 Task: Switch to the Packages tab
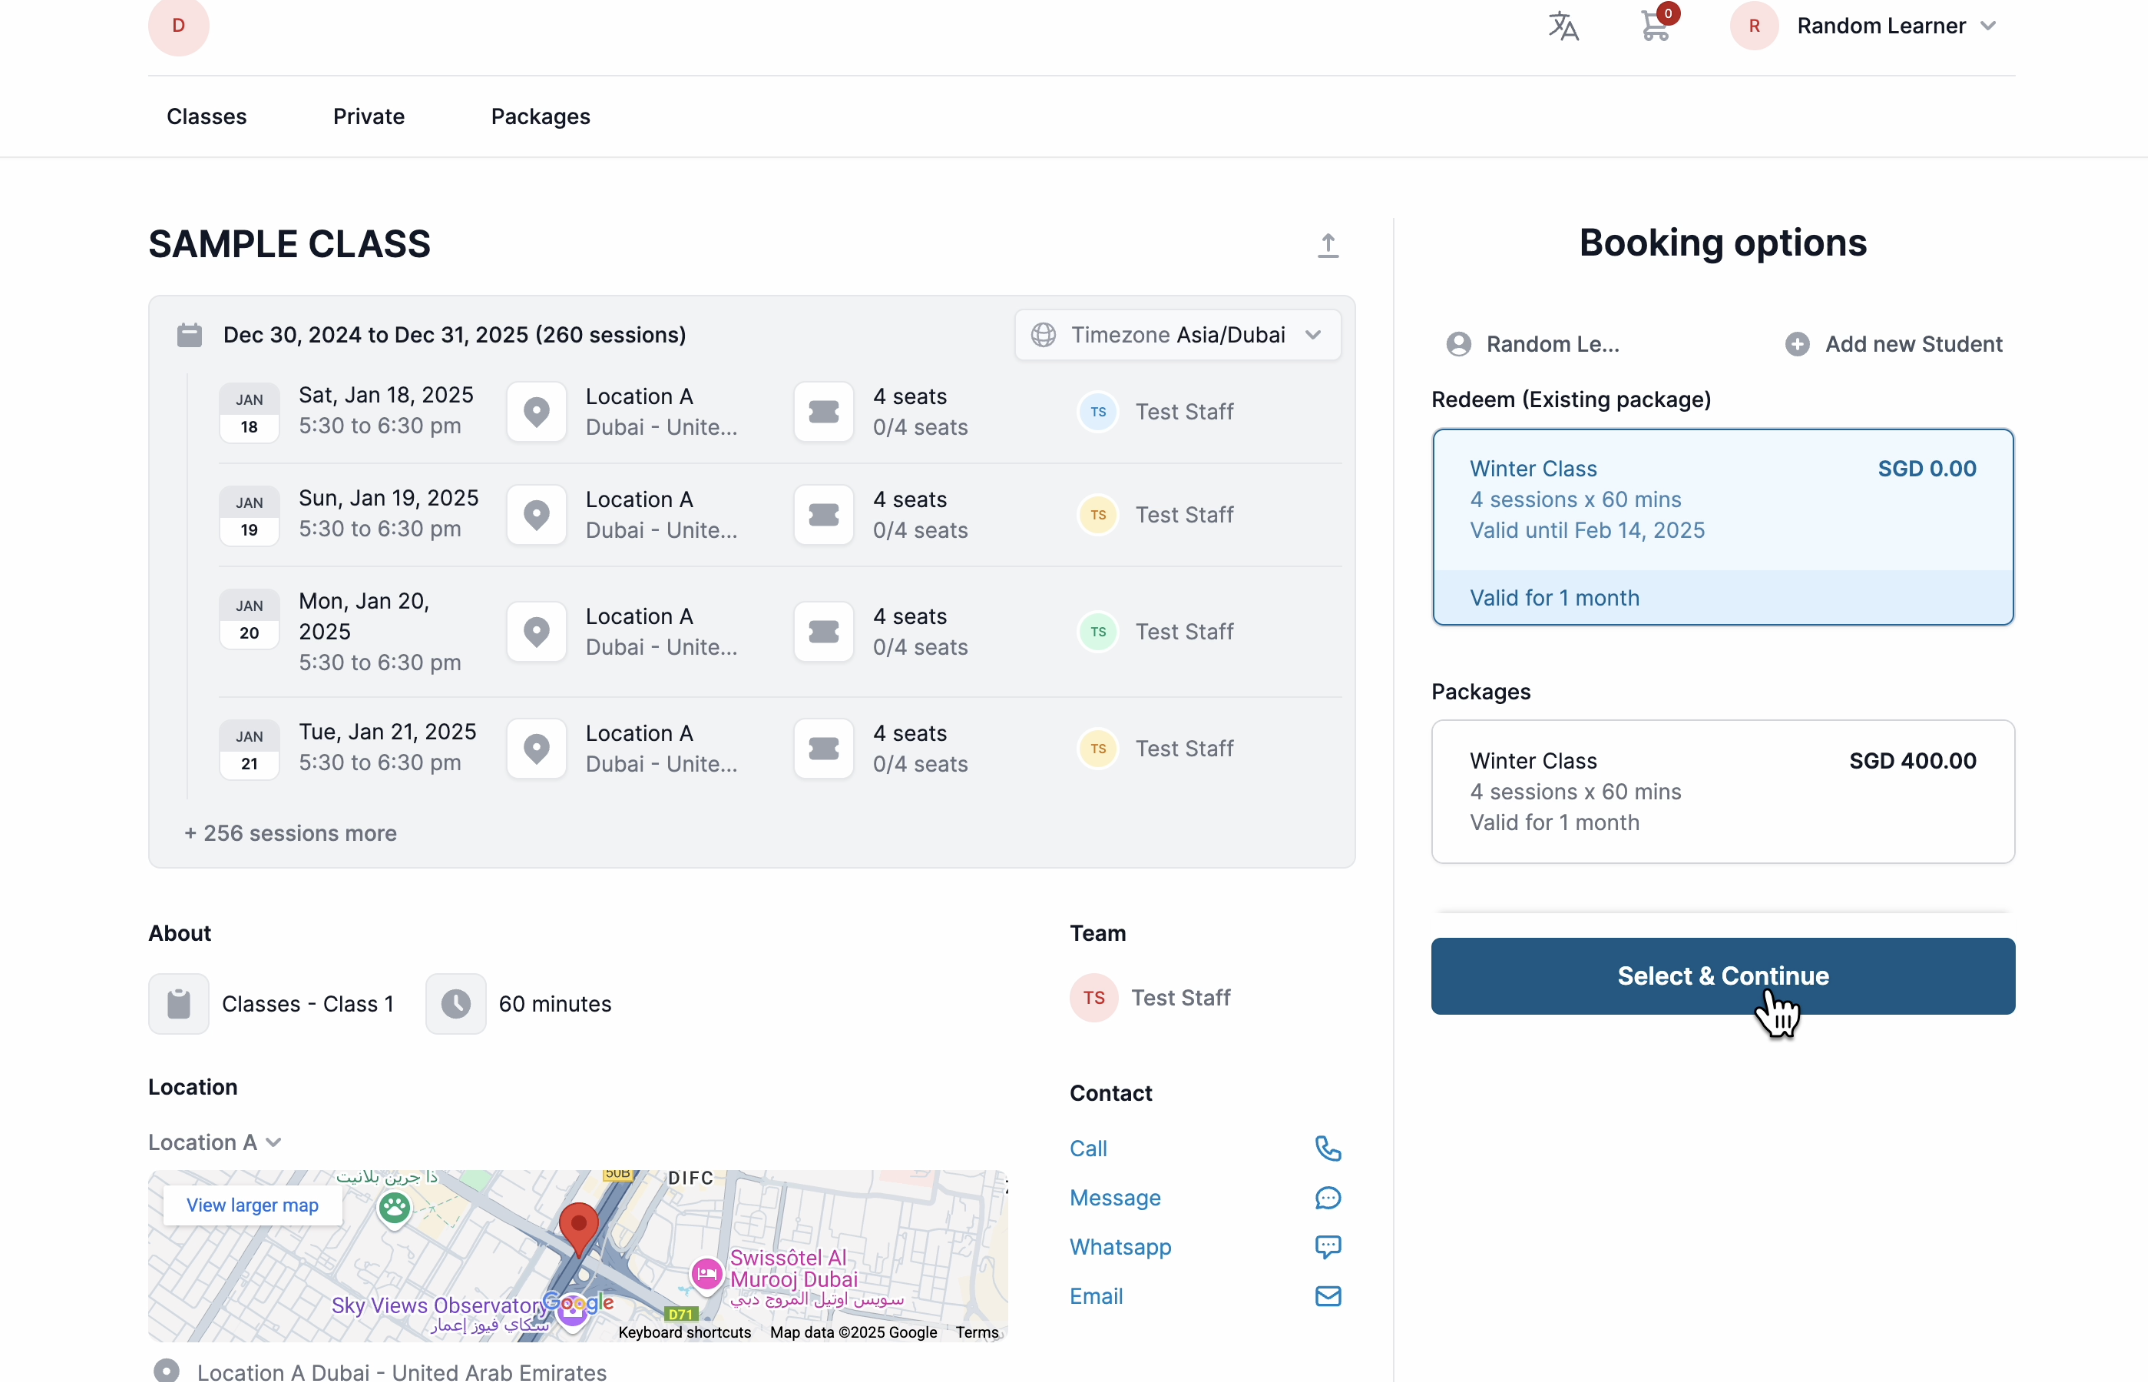540,116
